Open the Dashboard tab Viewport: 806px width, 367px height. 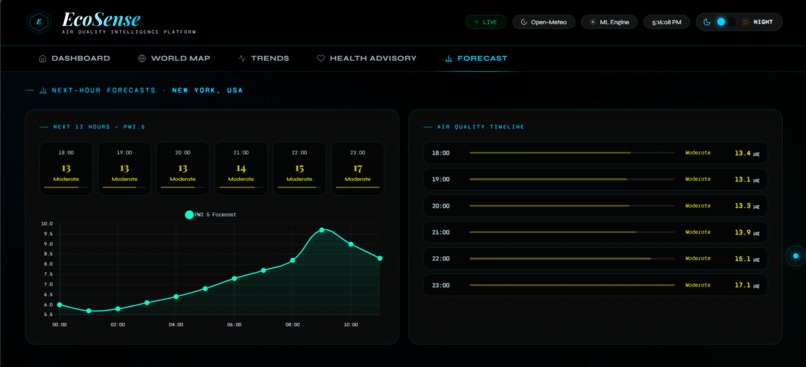click(x=75, y=59)
